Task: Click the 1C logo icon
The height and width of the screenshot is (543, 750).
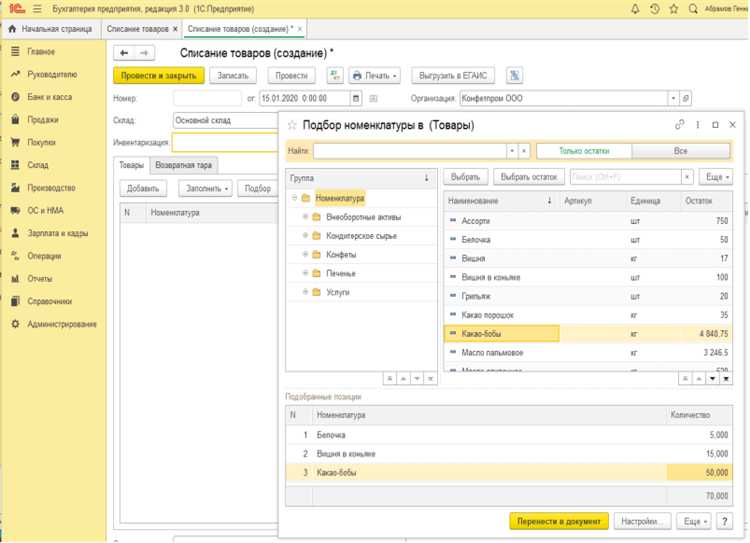Action: coord(17,9)
